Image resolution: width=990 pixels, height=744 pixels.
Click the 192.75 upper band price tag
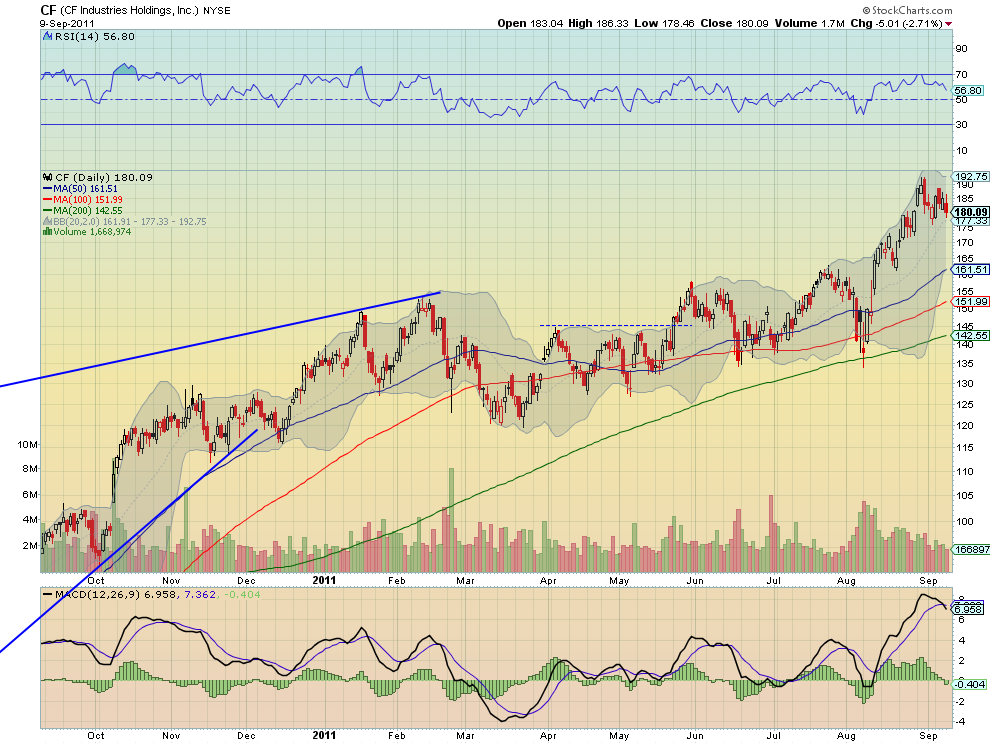(x=971, y=177)
